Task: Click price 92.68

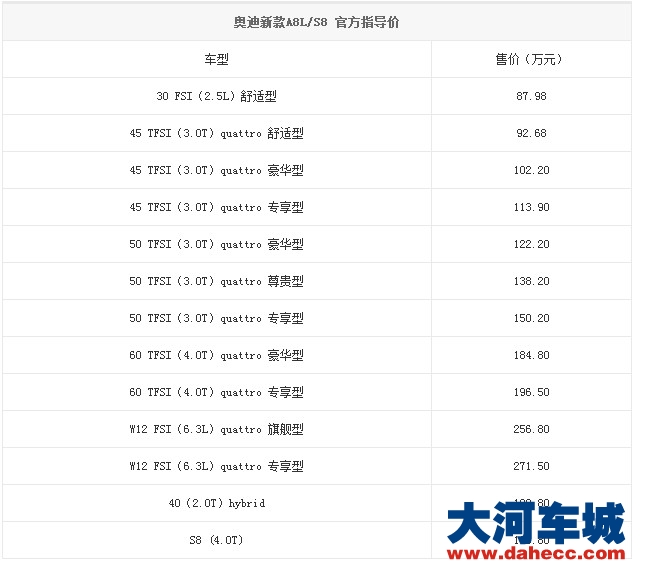Action: tap(531, 133)
